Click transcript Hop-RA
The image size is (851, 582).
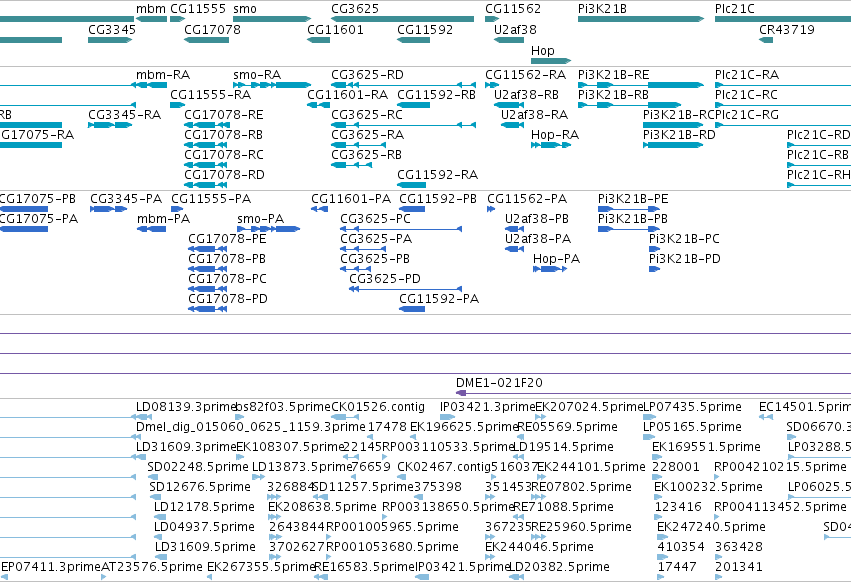(551, 145)
